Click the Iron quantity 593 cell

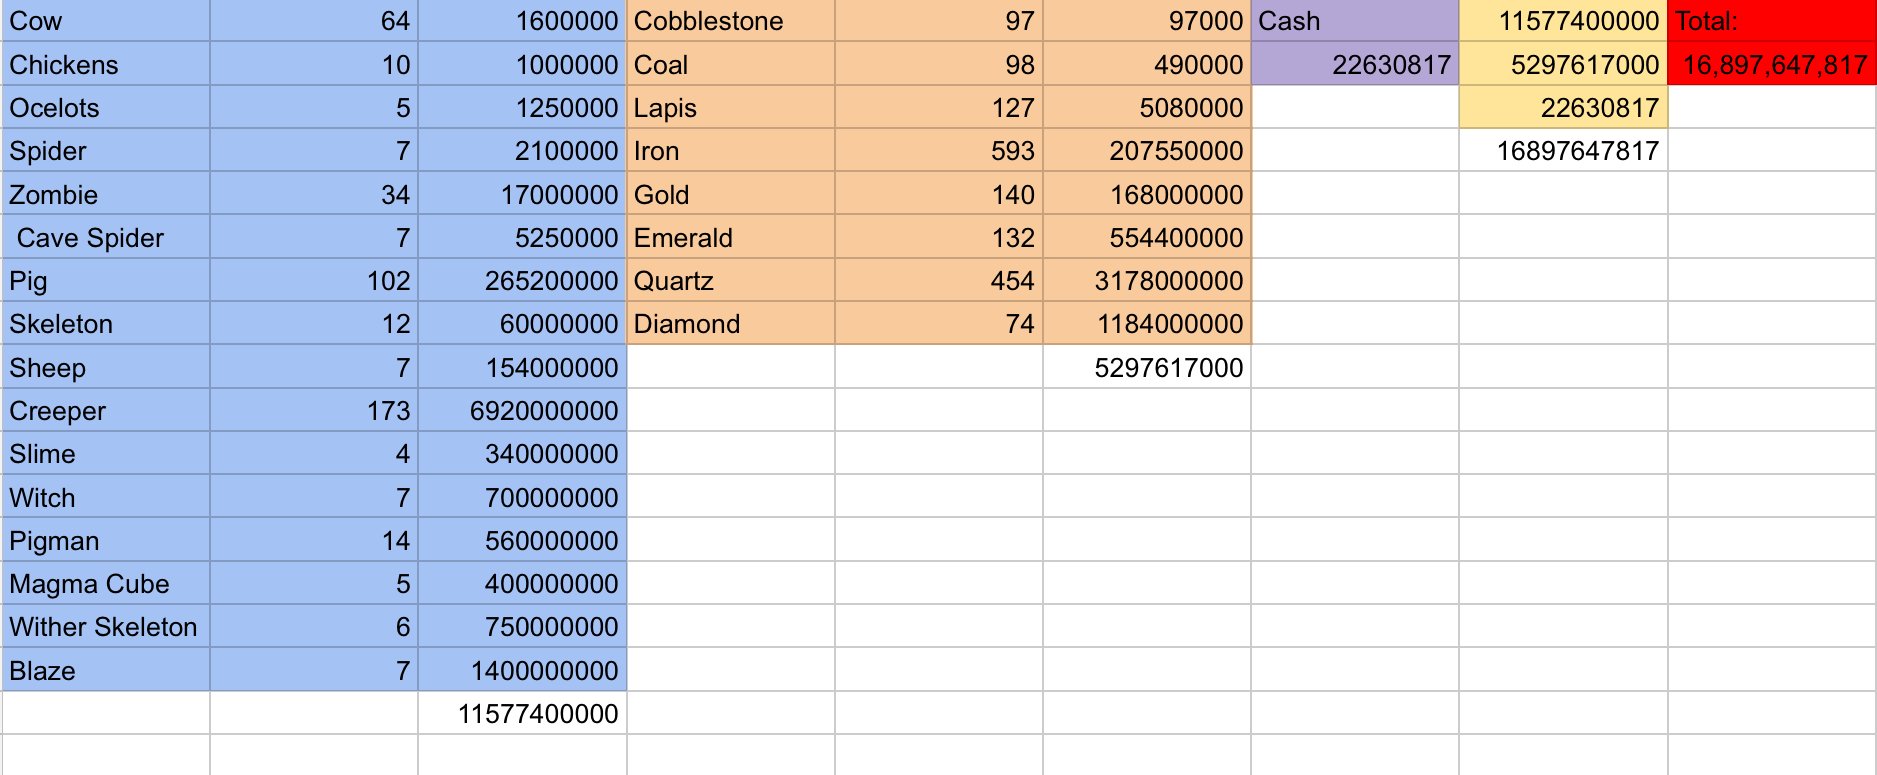tap(939, 151)
